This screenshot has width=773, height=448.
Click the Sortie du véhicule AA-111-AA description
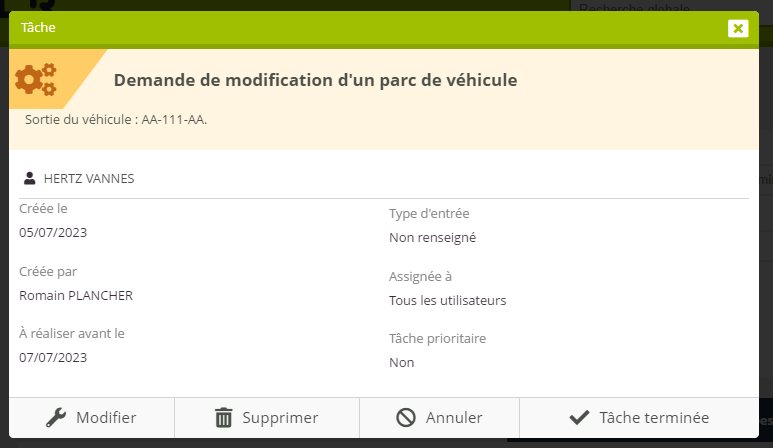[116, 120]
